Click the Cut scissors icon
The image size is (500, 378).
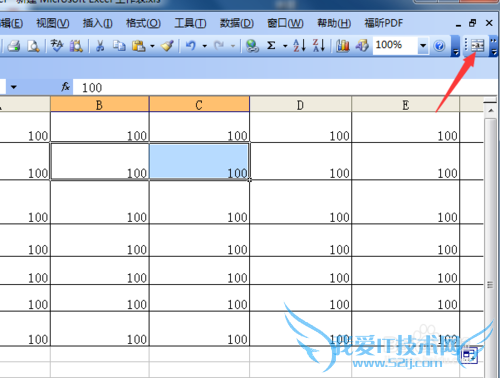(100, 45)
